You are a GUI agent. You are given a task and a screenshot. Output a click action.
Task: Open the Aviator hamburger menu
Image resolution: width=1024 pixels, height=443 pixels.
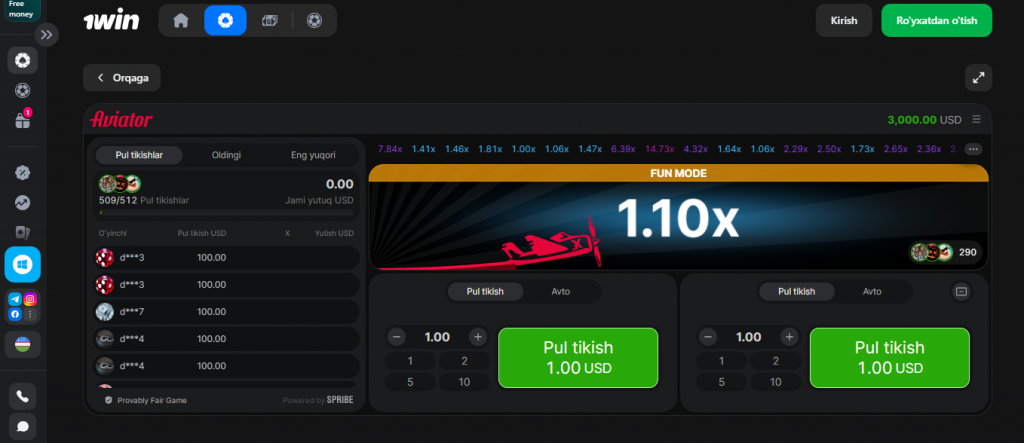tap(976, 120)
